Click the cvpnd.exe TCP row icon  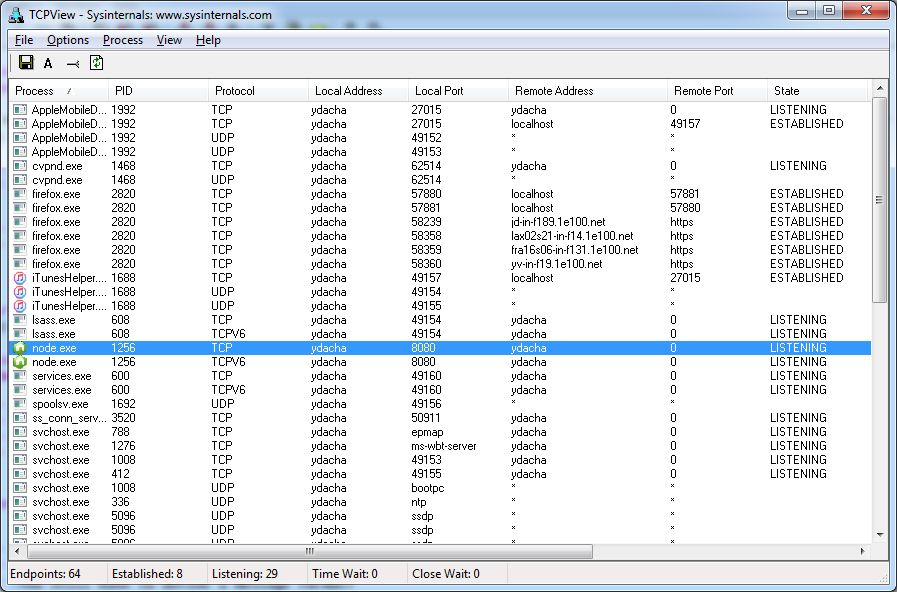20,166
